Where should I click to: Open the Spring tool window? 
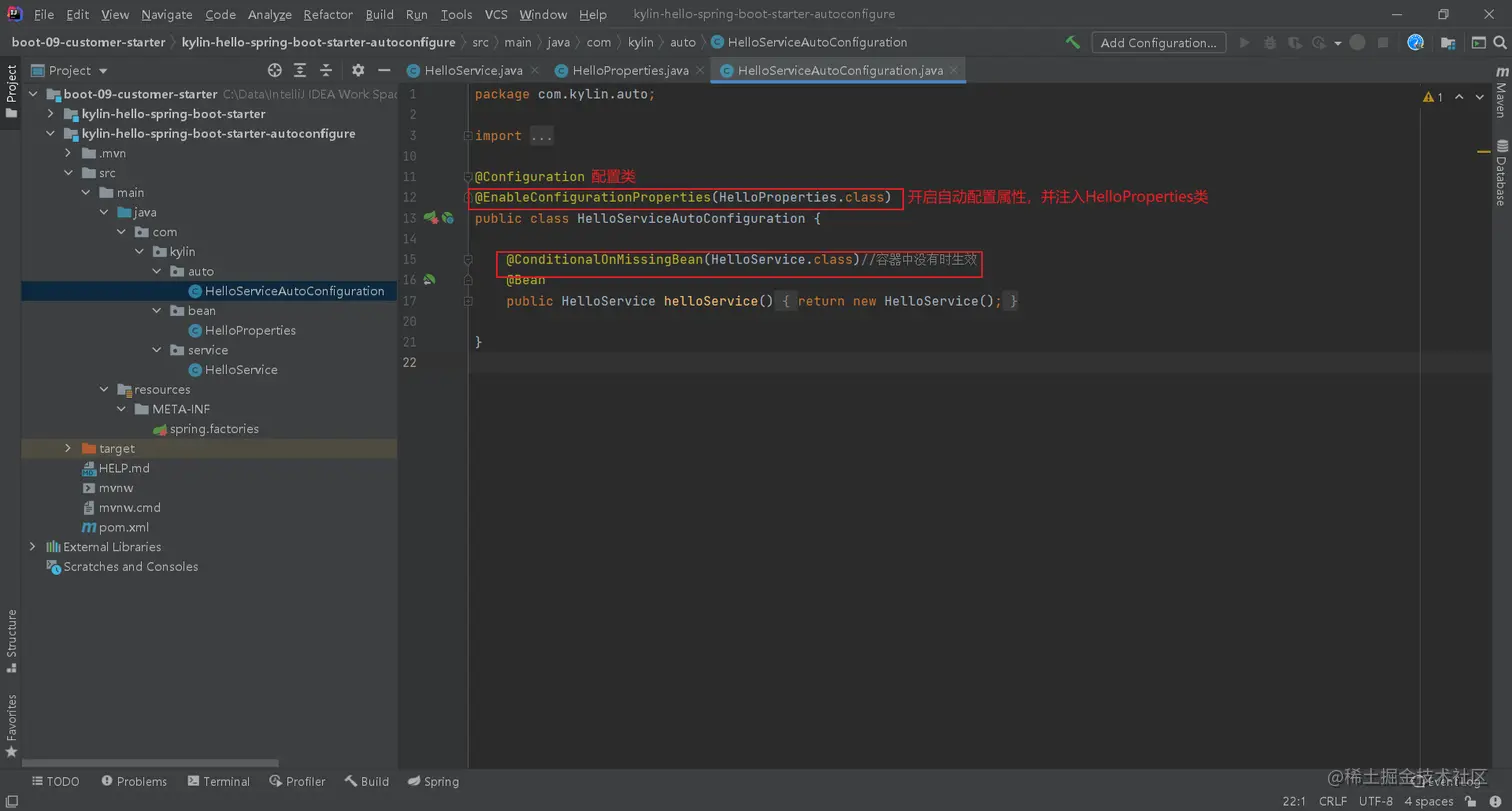pos(434,781)
